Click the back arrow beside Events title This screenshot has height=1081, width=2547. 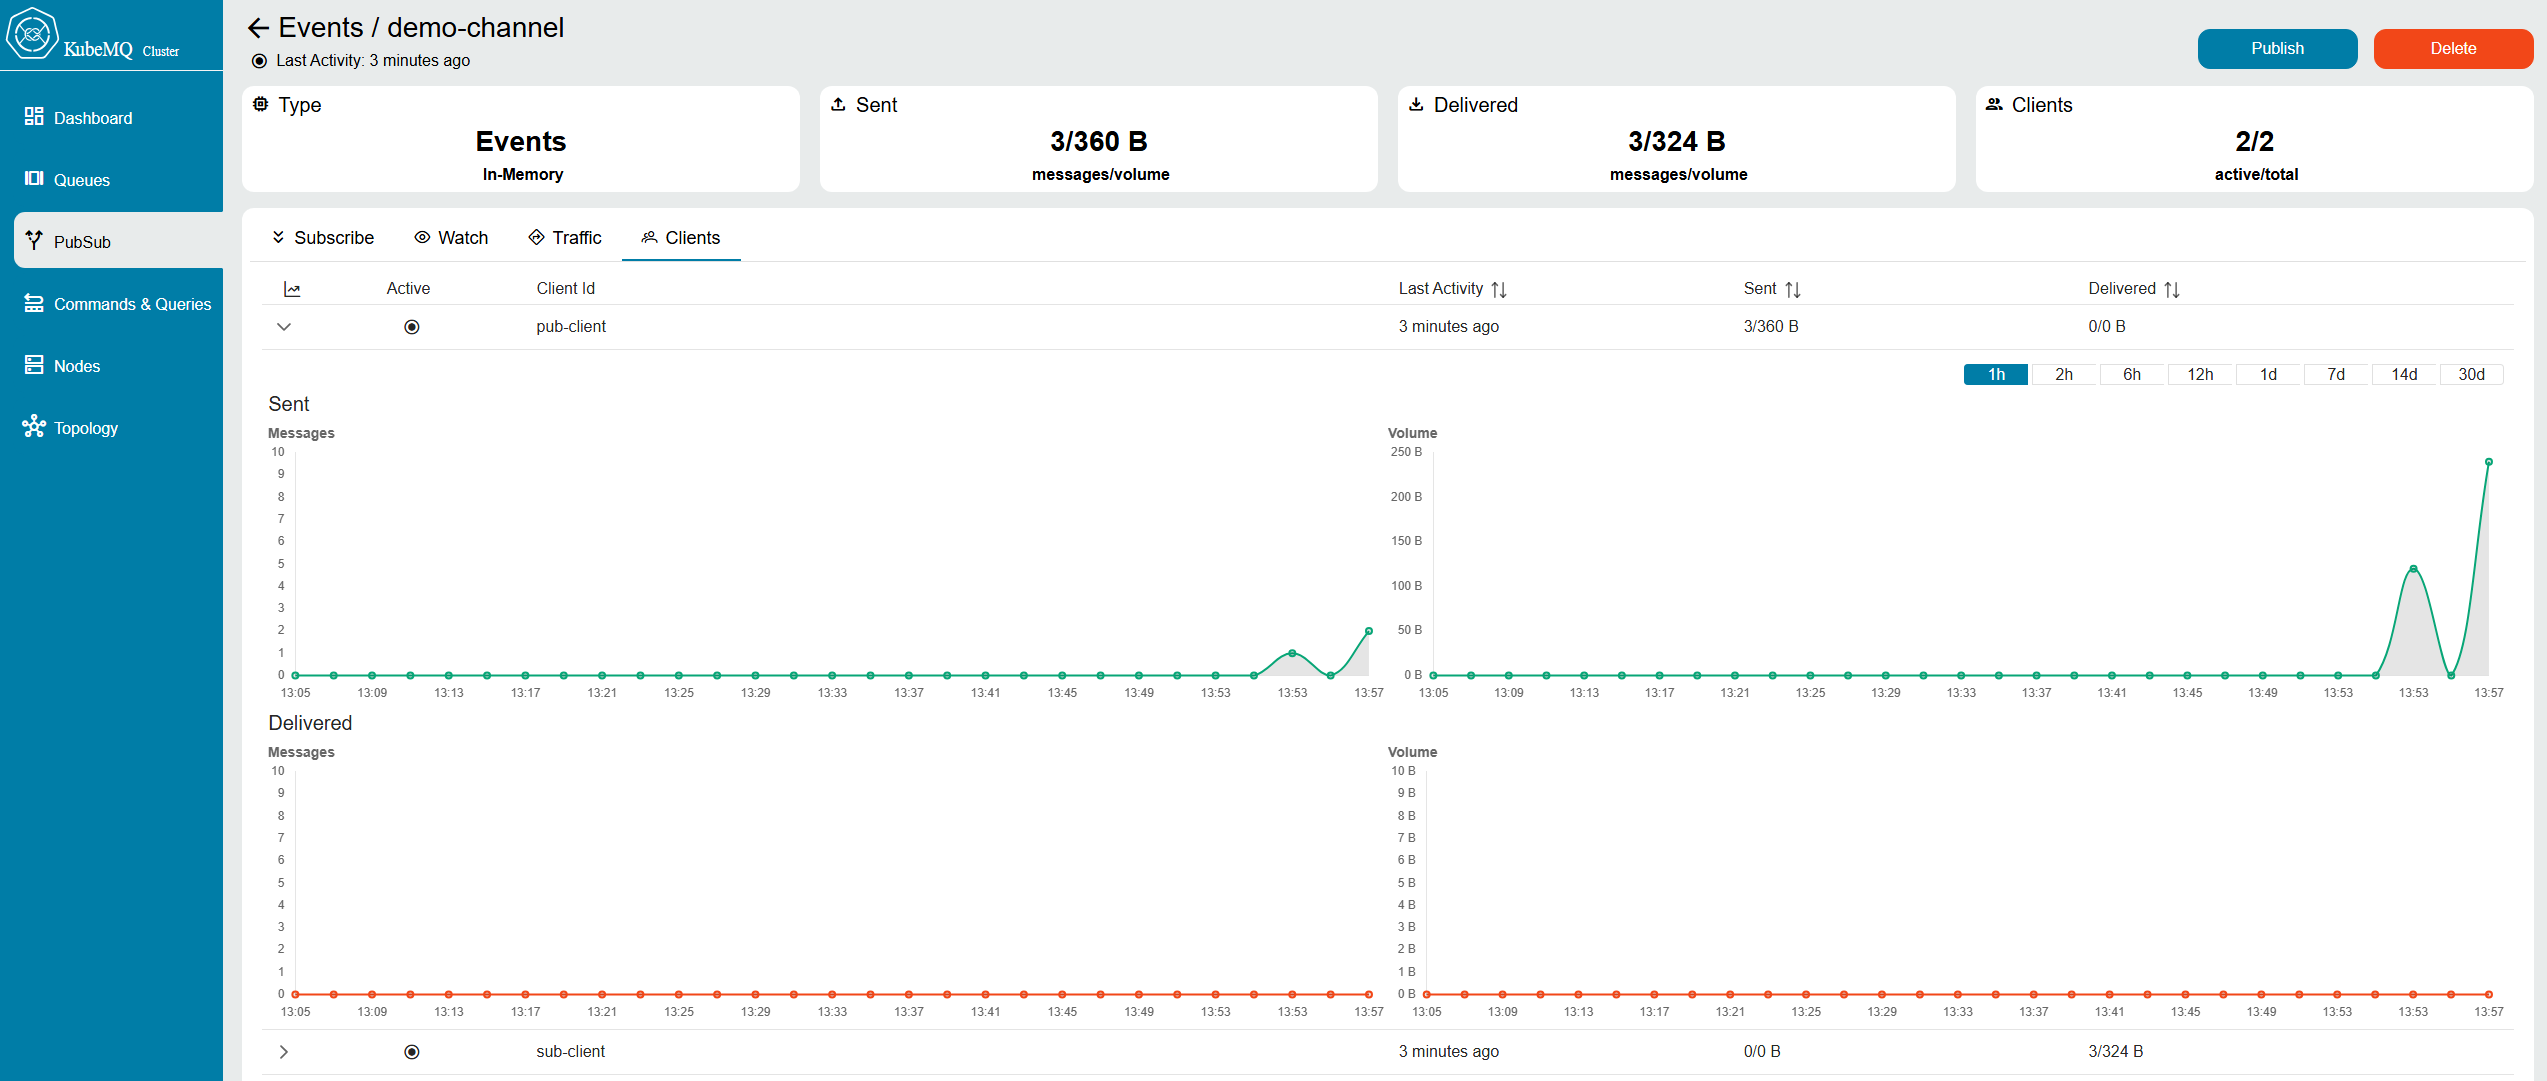258,28
